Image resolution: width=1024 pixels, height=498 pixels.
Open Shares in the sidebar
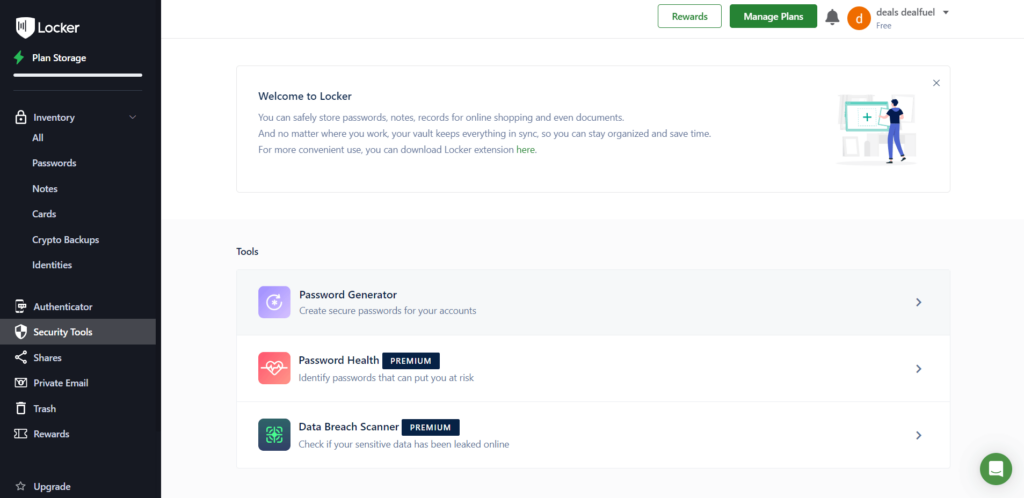47,358
